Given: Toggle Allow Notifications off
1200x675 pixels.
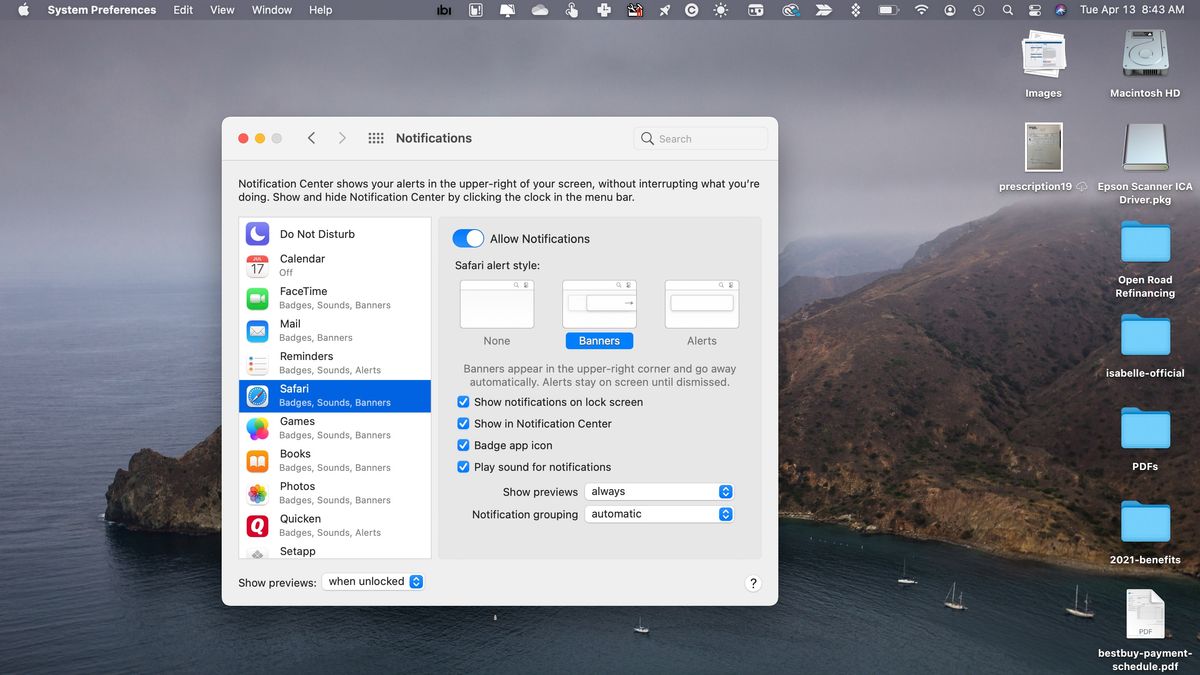Looking at the screenshot, I should click(x=468, y=238).
